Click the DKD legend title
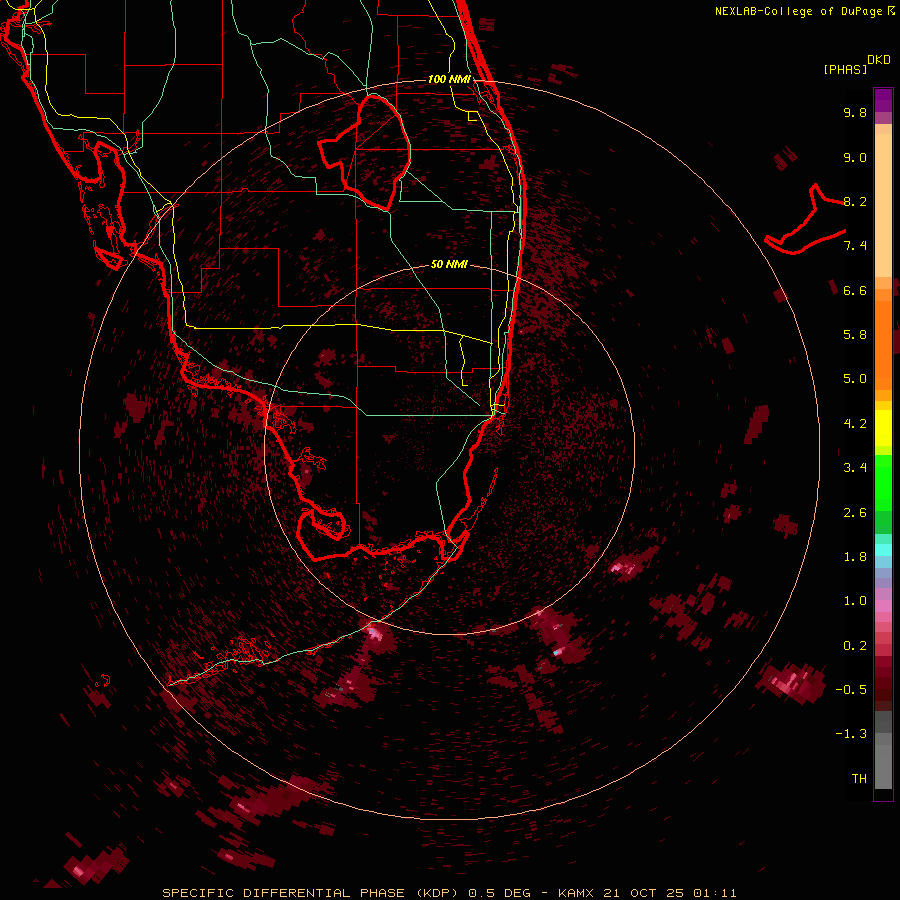Viewport: 900px width, 900px height. (879, 60)
